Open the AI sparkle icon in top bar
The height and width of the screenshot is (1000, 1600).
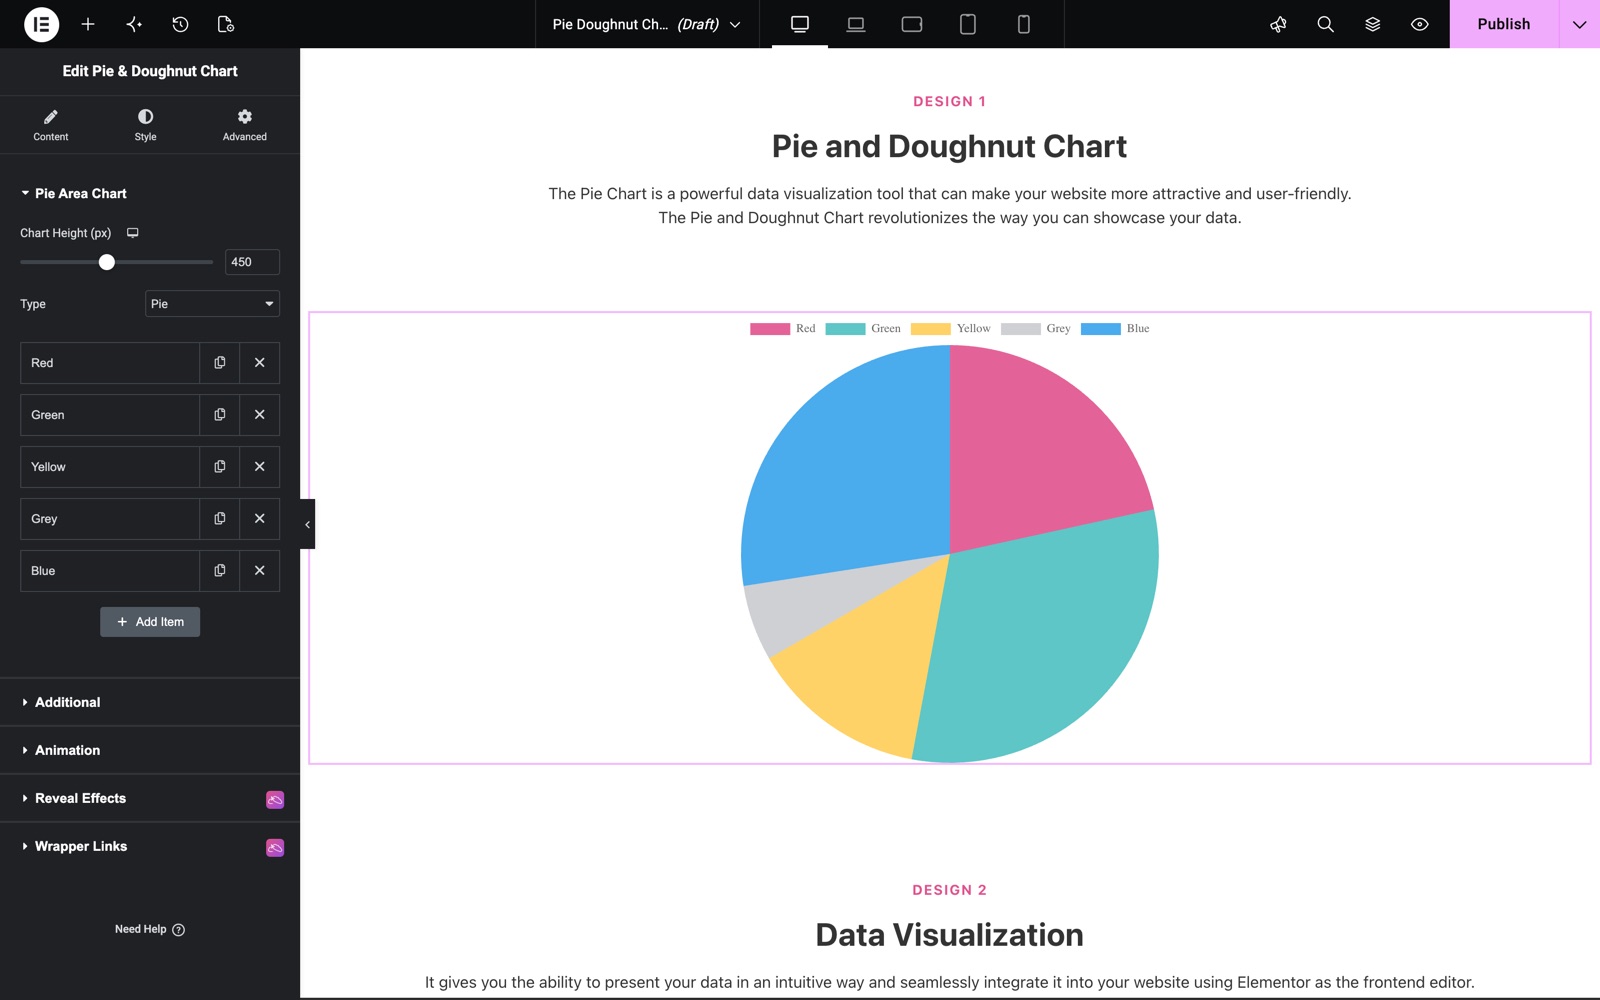(134, 24)
